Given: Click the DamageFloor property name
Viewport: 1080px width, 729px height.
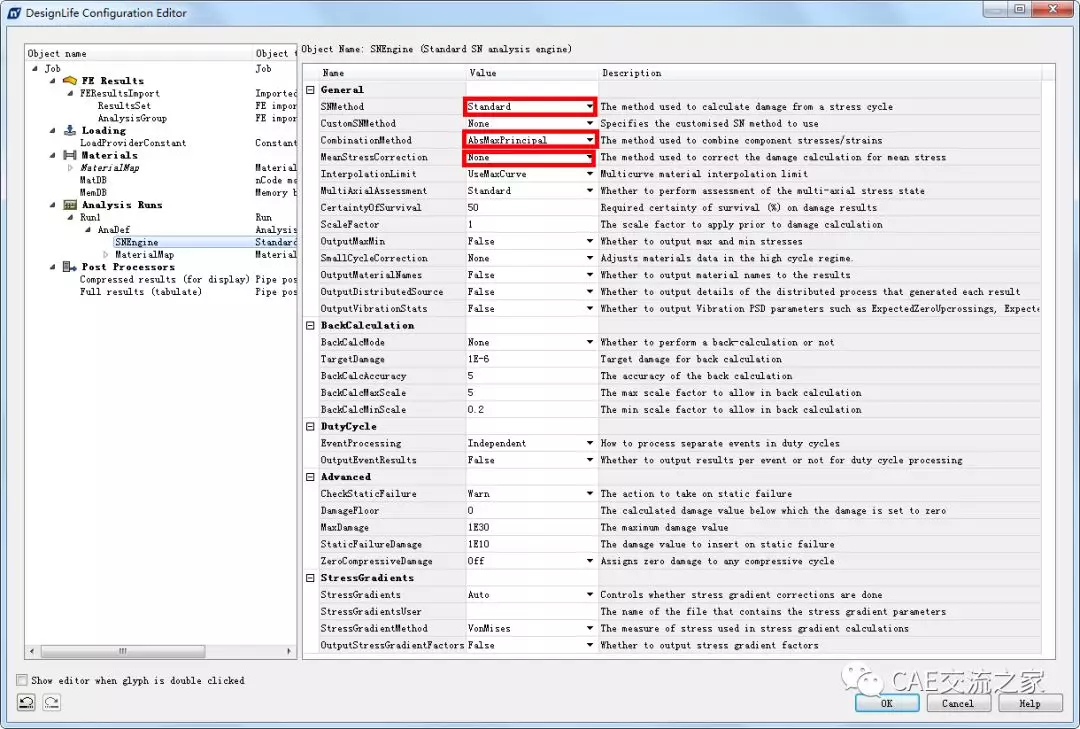Looking at the screenshot, I should tap(349, 511).
